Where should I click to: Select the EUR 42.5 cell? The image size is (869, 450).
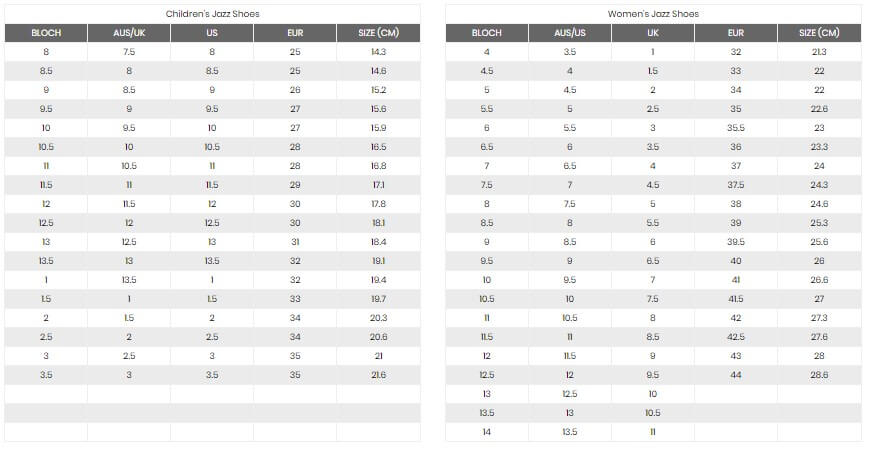pos(736,337)
